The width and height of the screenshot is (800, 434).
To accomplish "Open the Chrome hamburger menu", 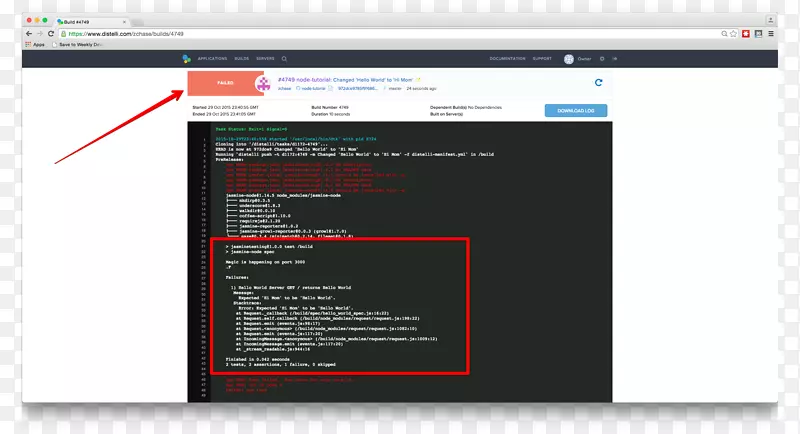I will [771, 34].
